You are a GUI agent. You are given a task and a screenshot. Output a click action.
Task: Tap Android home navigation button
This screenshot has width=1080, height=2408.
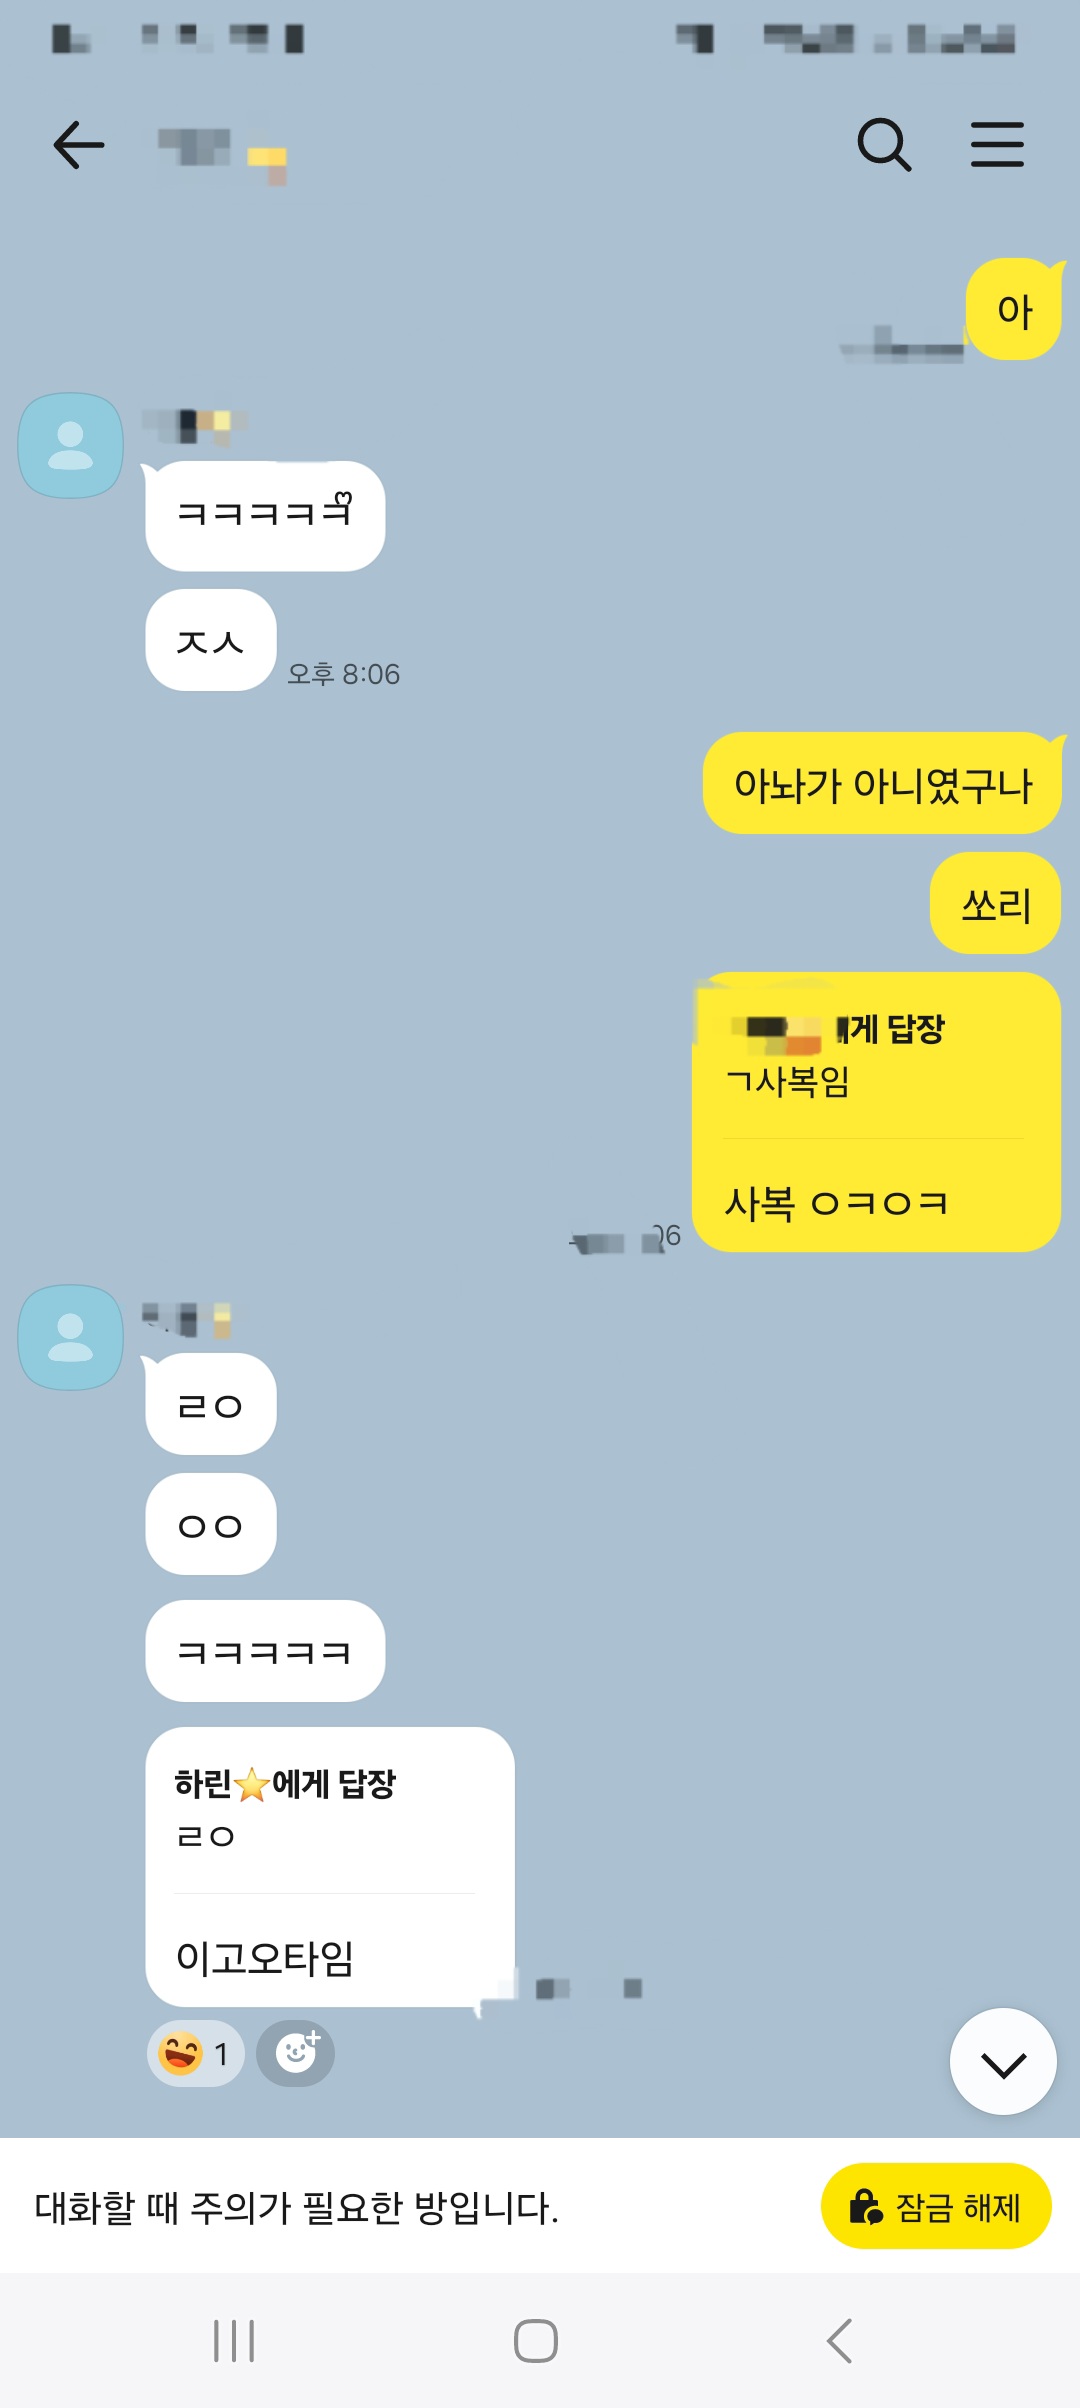click(x=536, y=2341)
